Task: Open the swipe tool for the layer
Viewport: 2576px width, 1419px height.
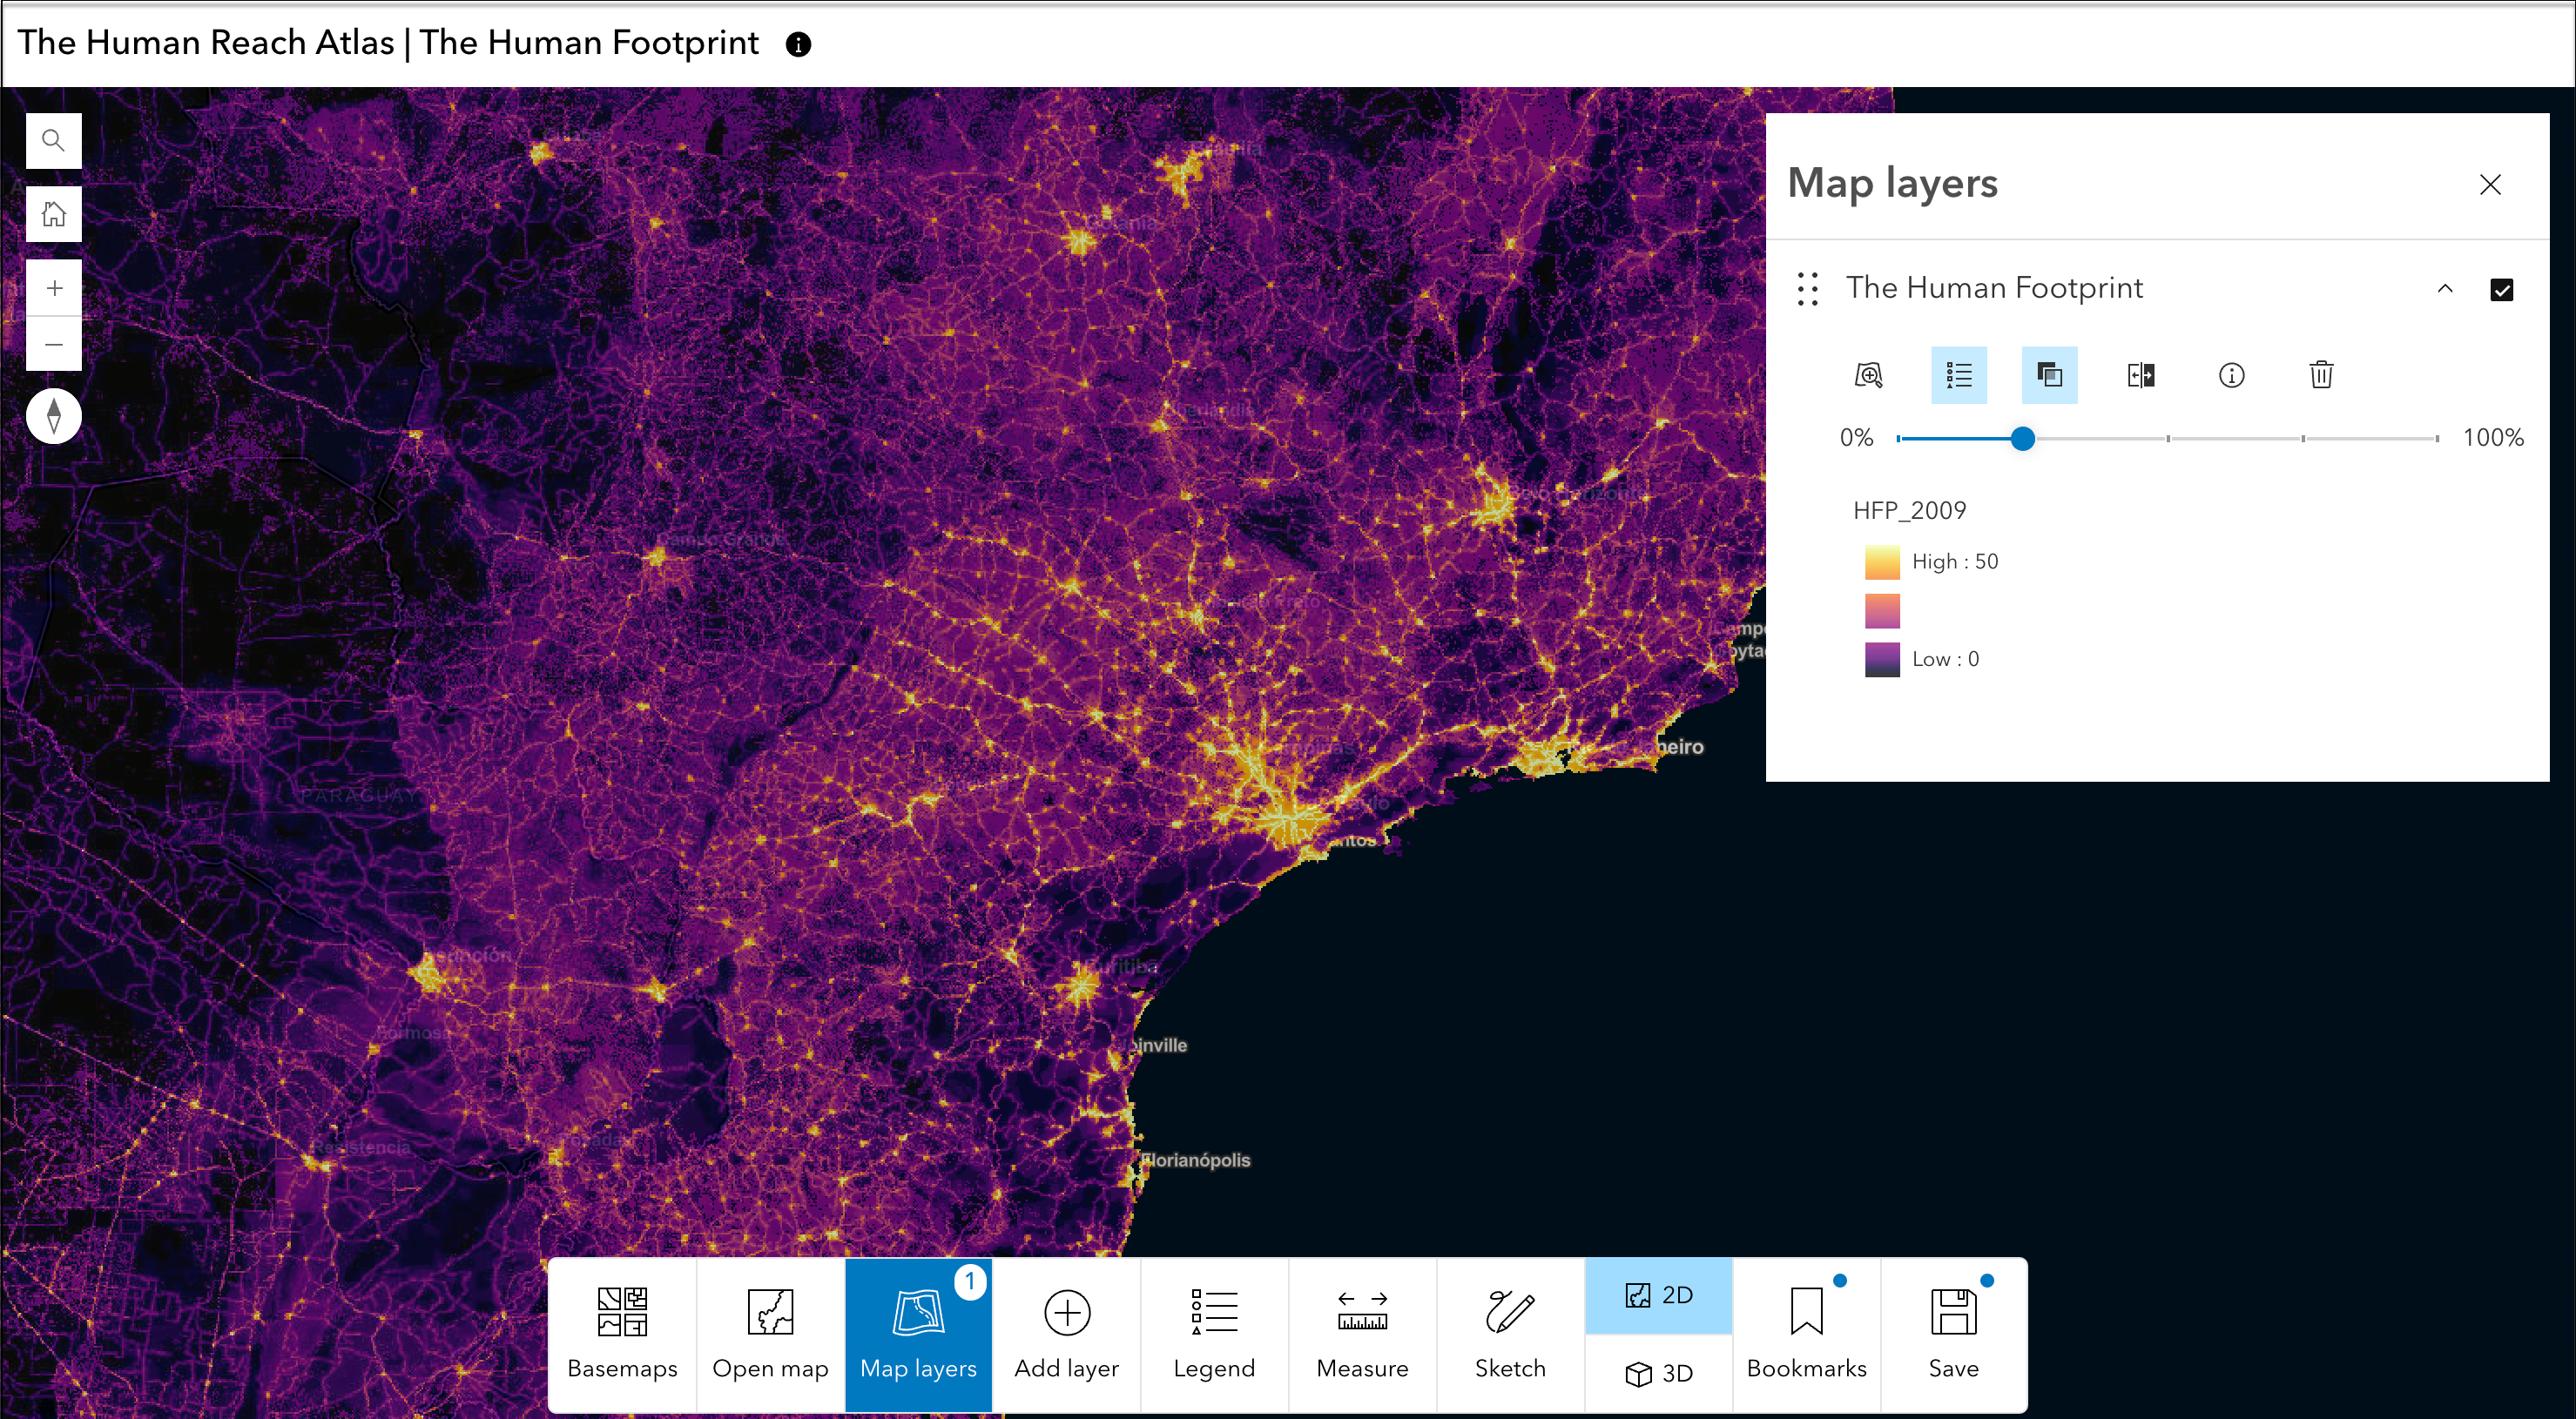Action: pos(2141,375)
